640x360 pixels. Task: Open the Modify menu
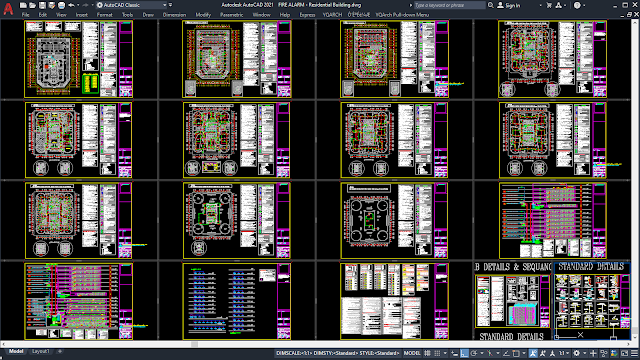coord(203,15)
